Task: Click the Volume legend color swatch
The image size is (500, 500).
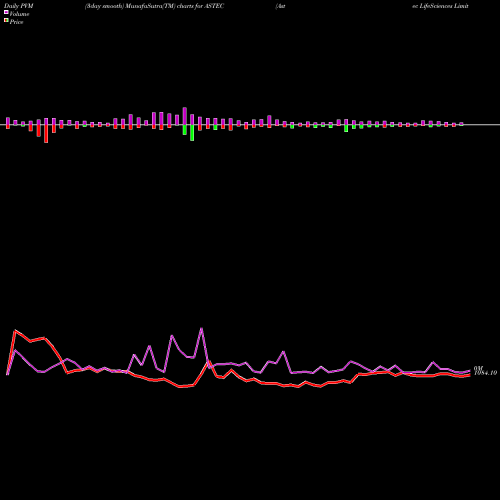Action: [6, 12]
